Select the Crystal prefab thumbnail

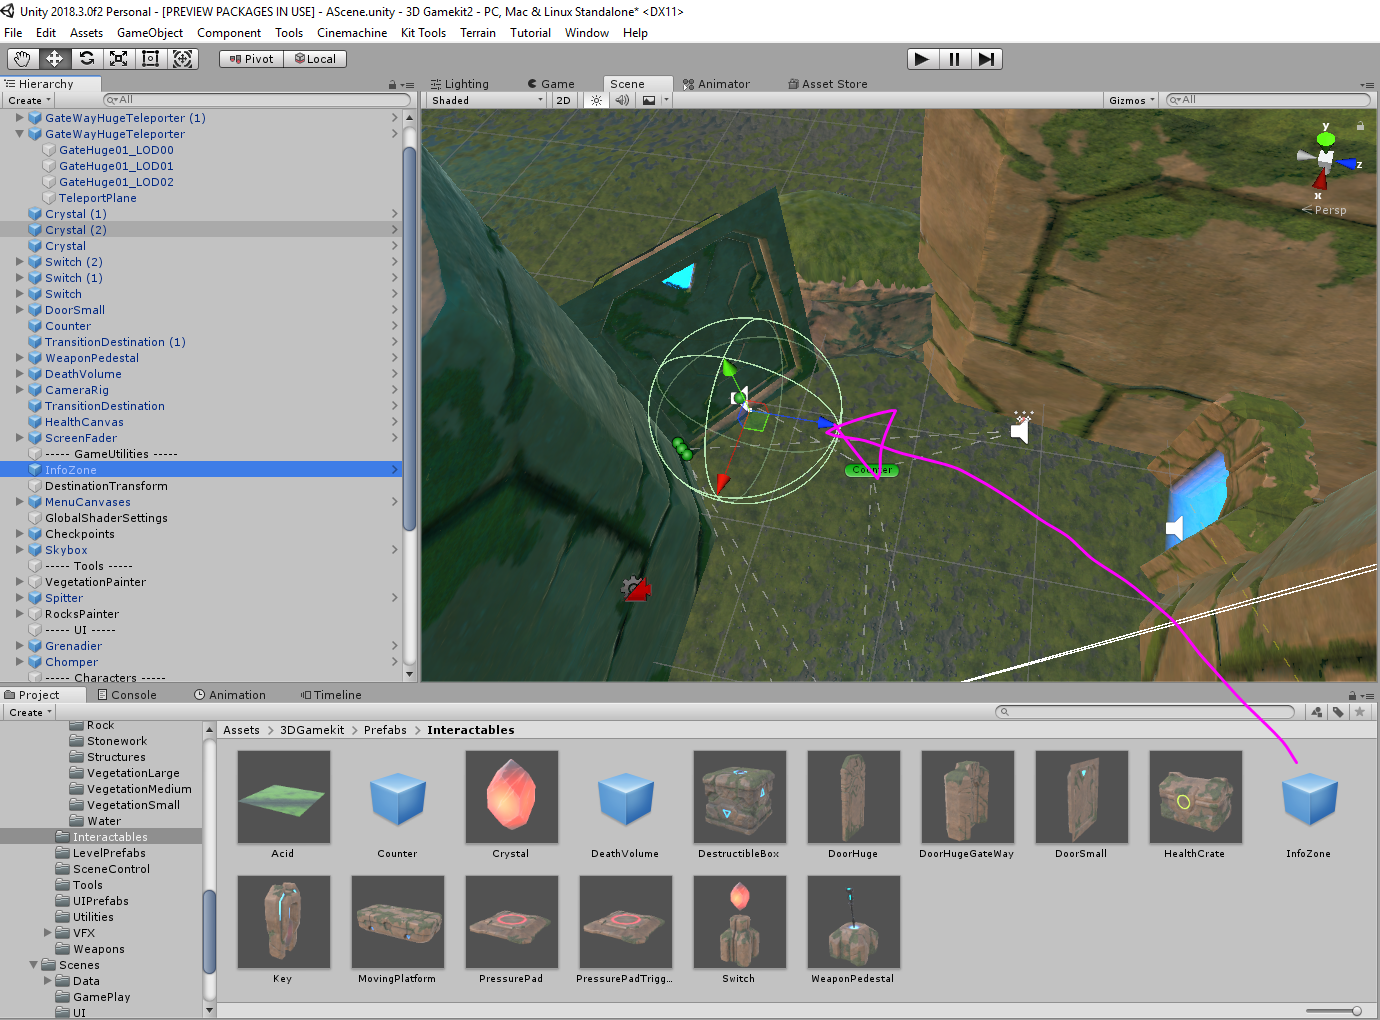[511, 797]
